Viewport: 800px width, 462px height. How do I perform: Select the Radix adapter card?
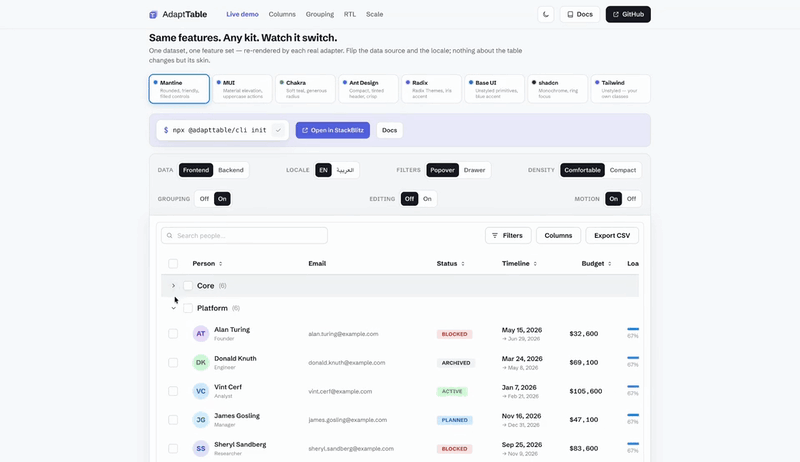click(432, 89)
